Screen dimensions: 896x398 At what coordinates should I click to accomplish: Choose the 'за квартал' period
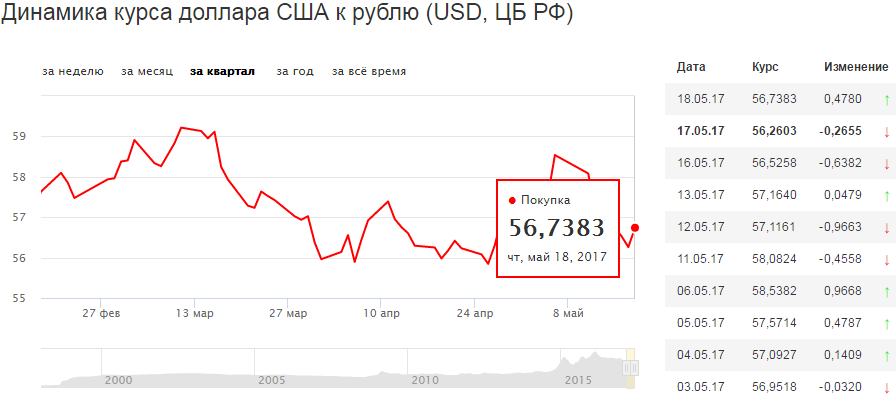[x=222, y=71]
